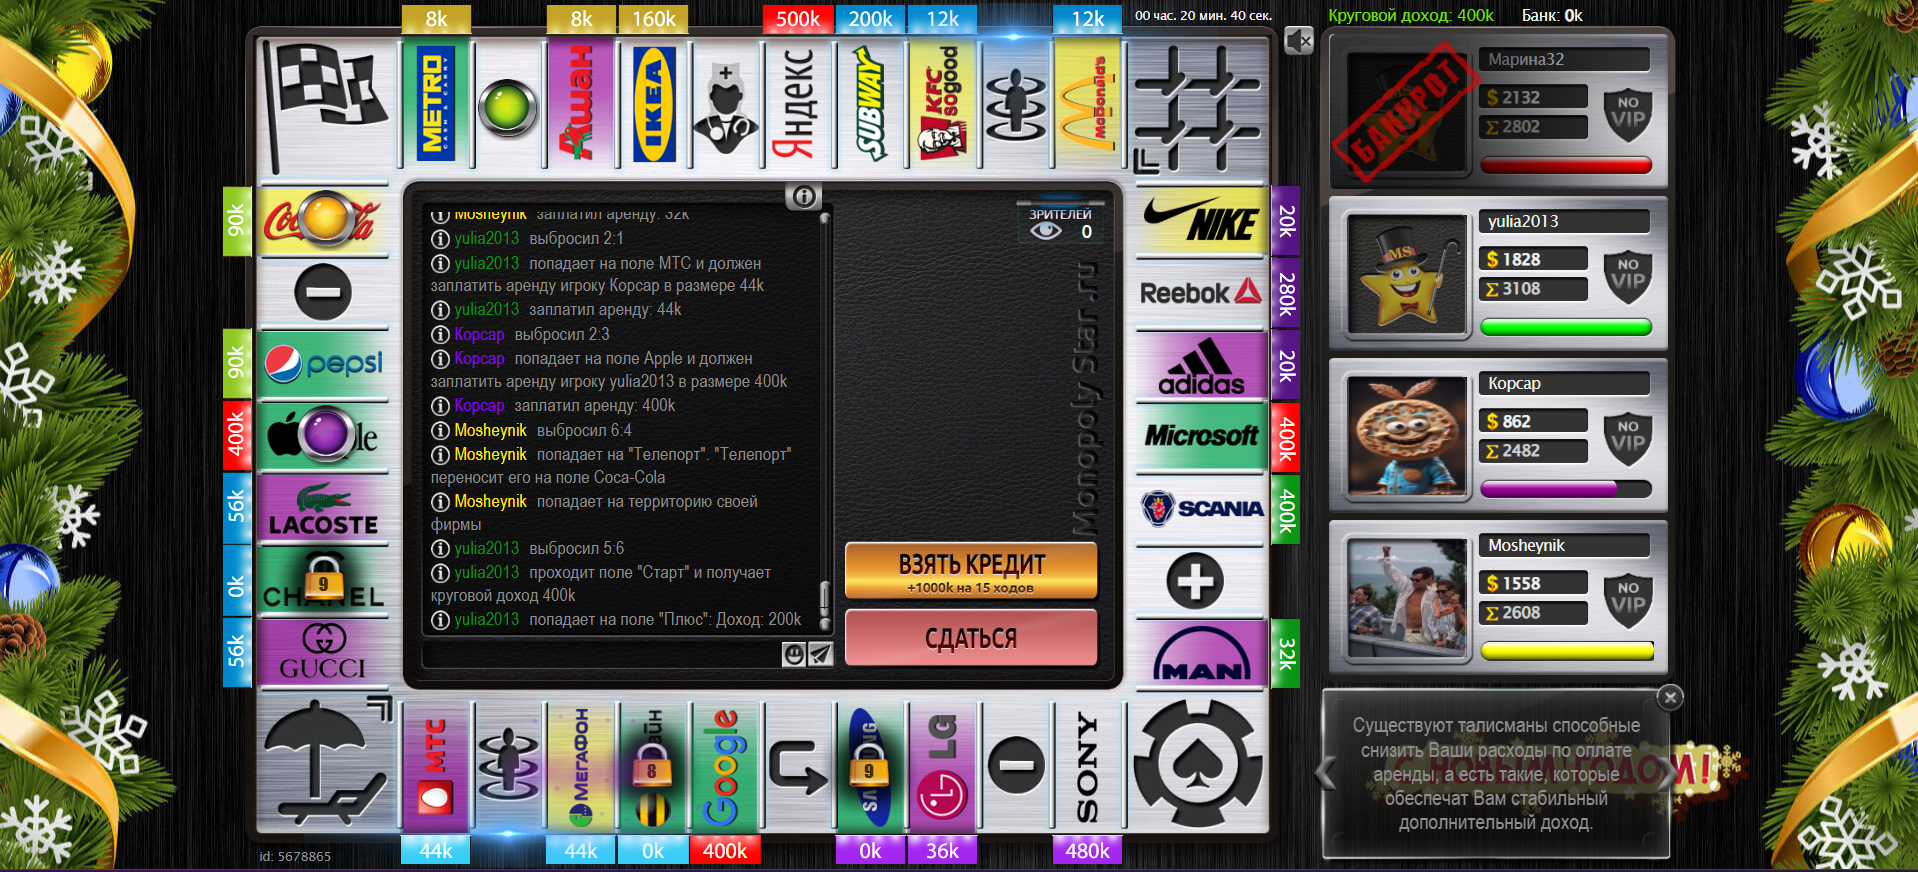
Task: Click the 480k price tag under SONY
Action: (1088, 850)
